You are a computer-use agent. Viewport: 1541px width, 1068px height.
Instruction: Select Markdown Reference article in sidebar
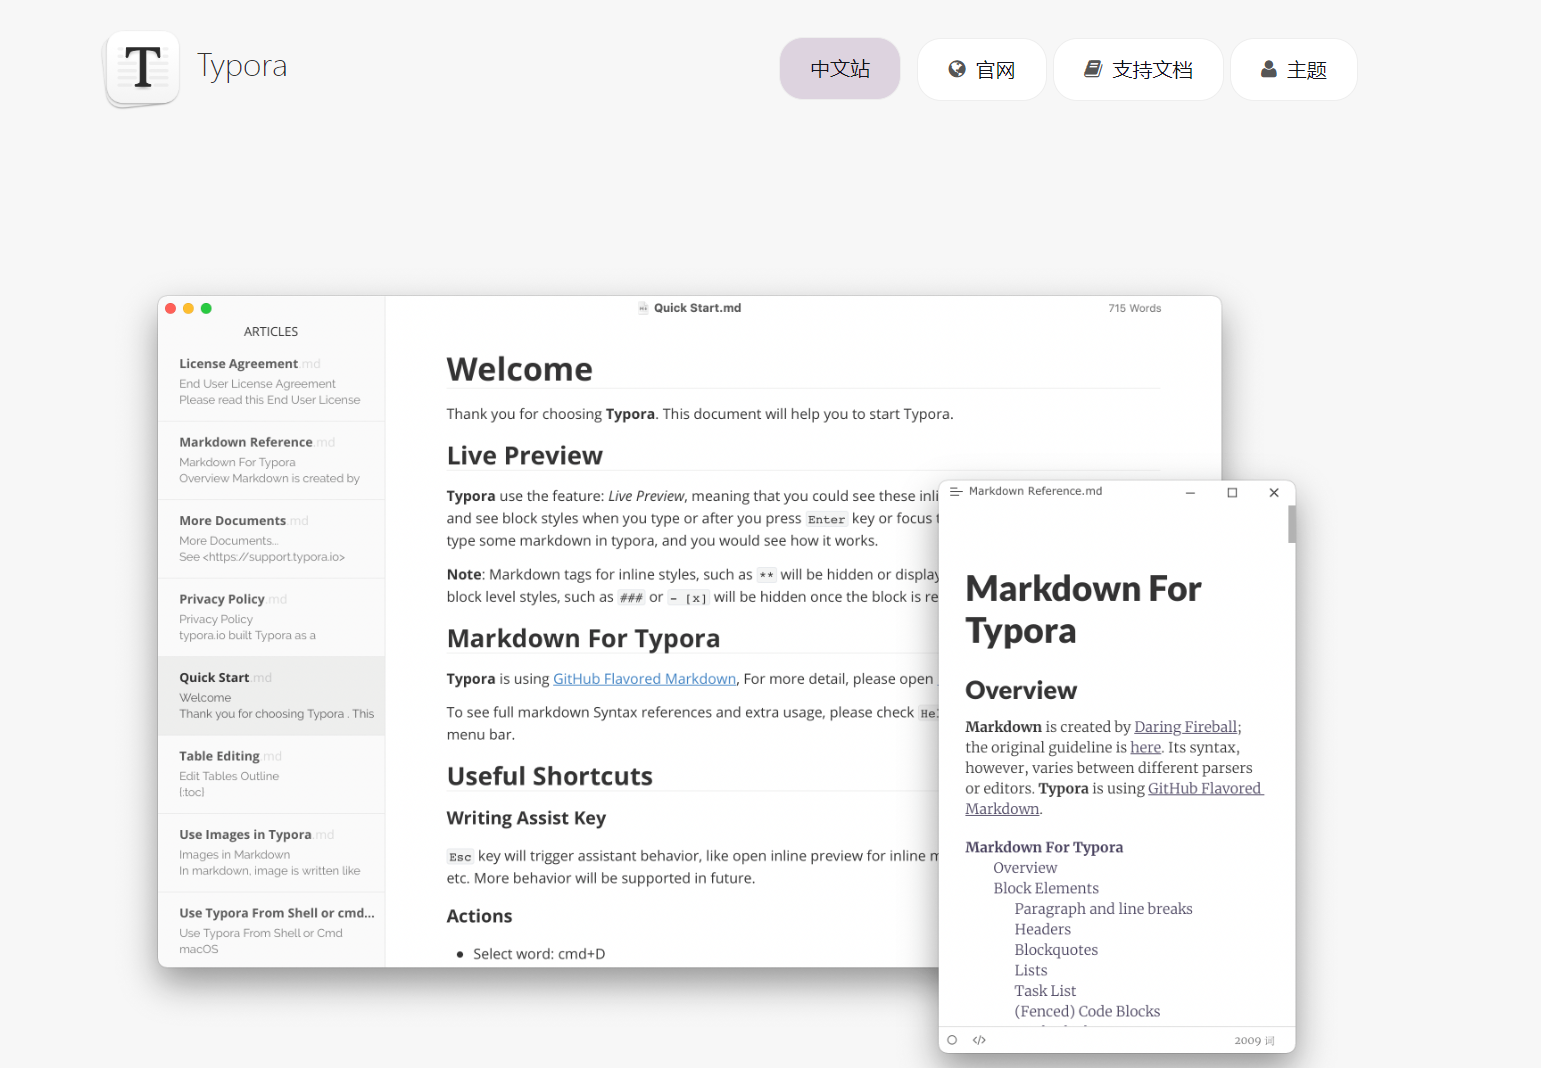(x=271, y=460)
